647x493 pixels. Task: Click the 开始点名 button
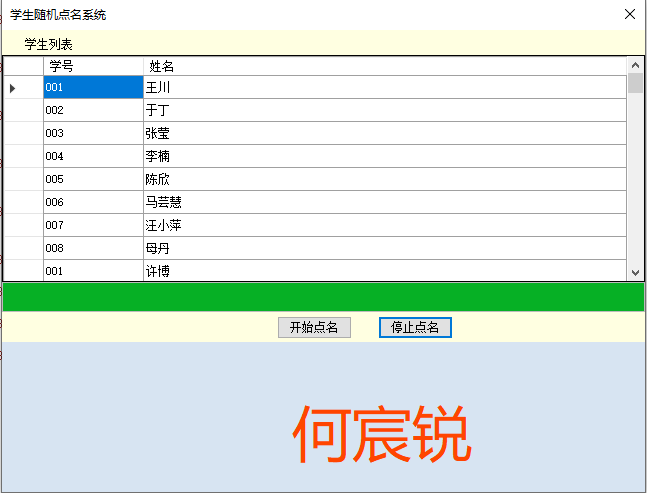pos(314,327)
